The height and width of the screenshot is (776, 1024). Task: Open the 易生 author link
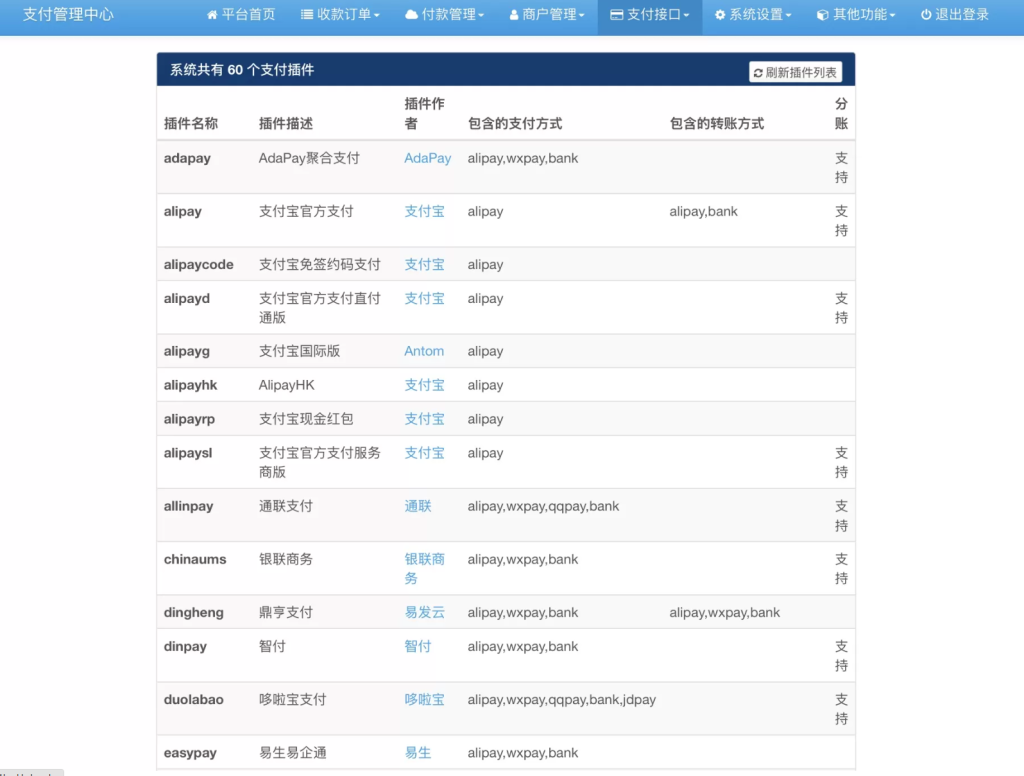(x=418, y=753)
